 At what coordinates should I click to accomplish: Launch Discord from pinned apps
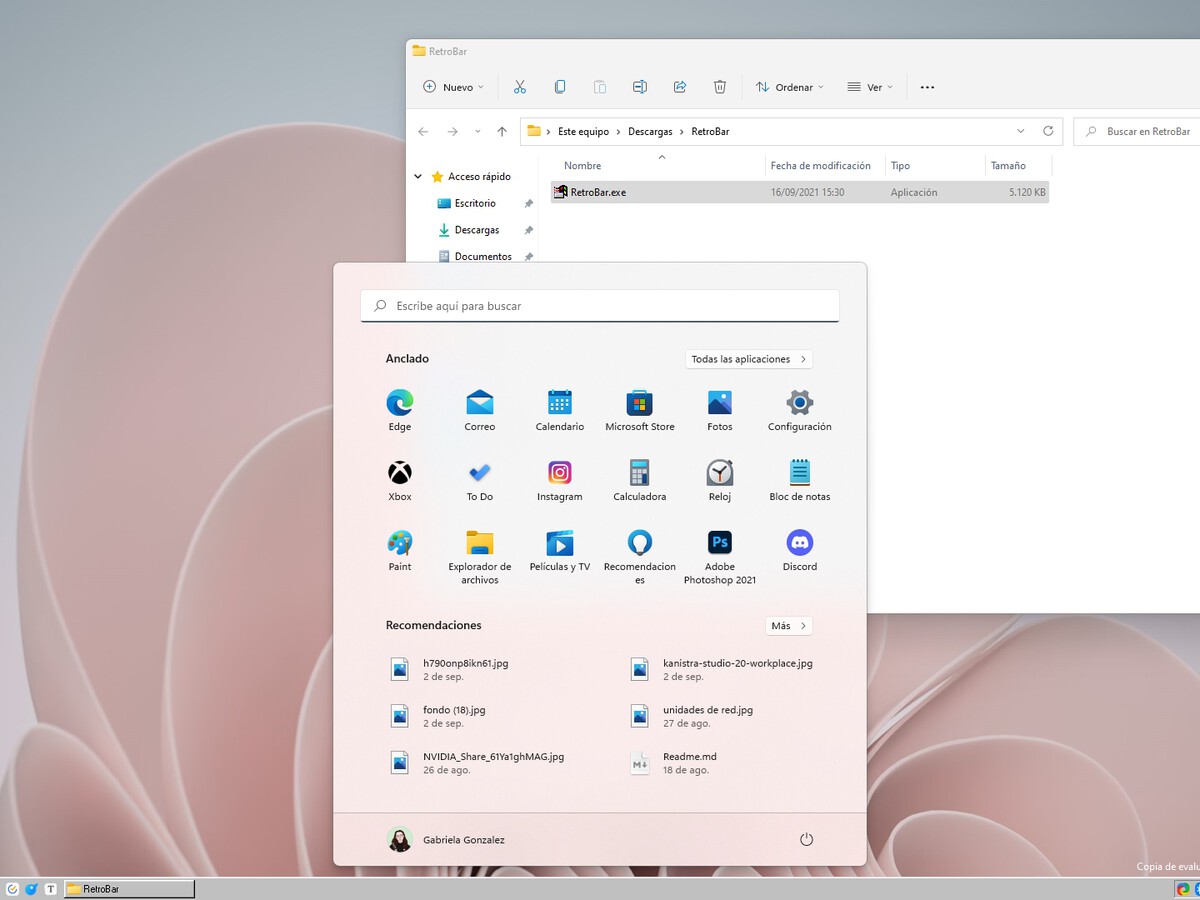pyautogui.click(x=800, y=550)
